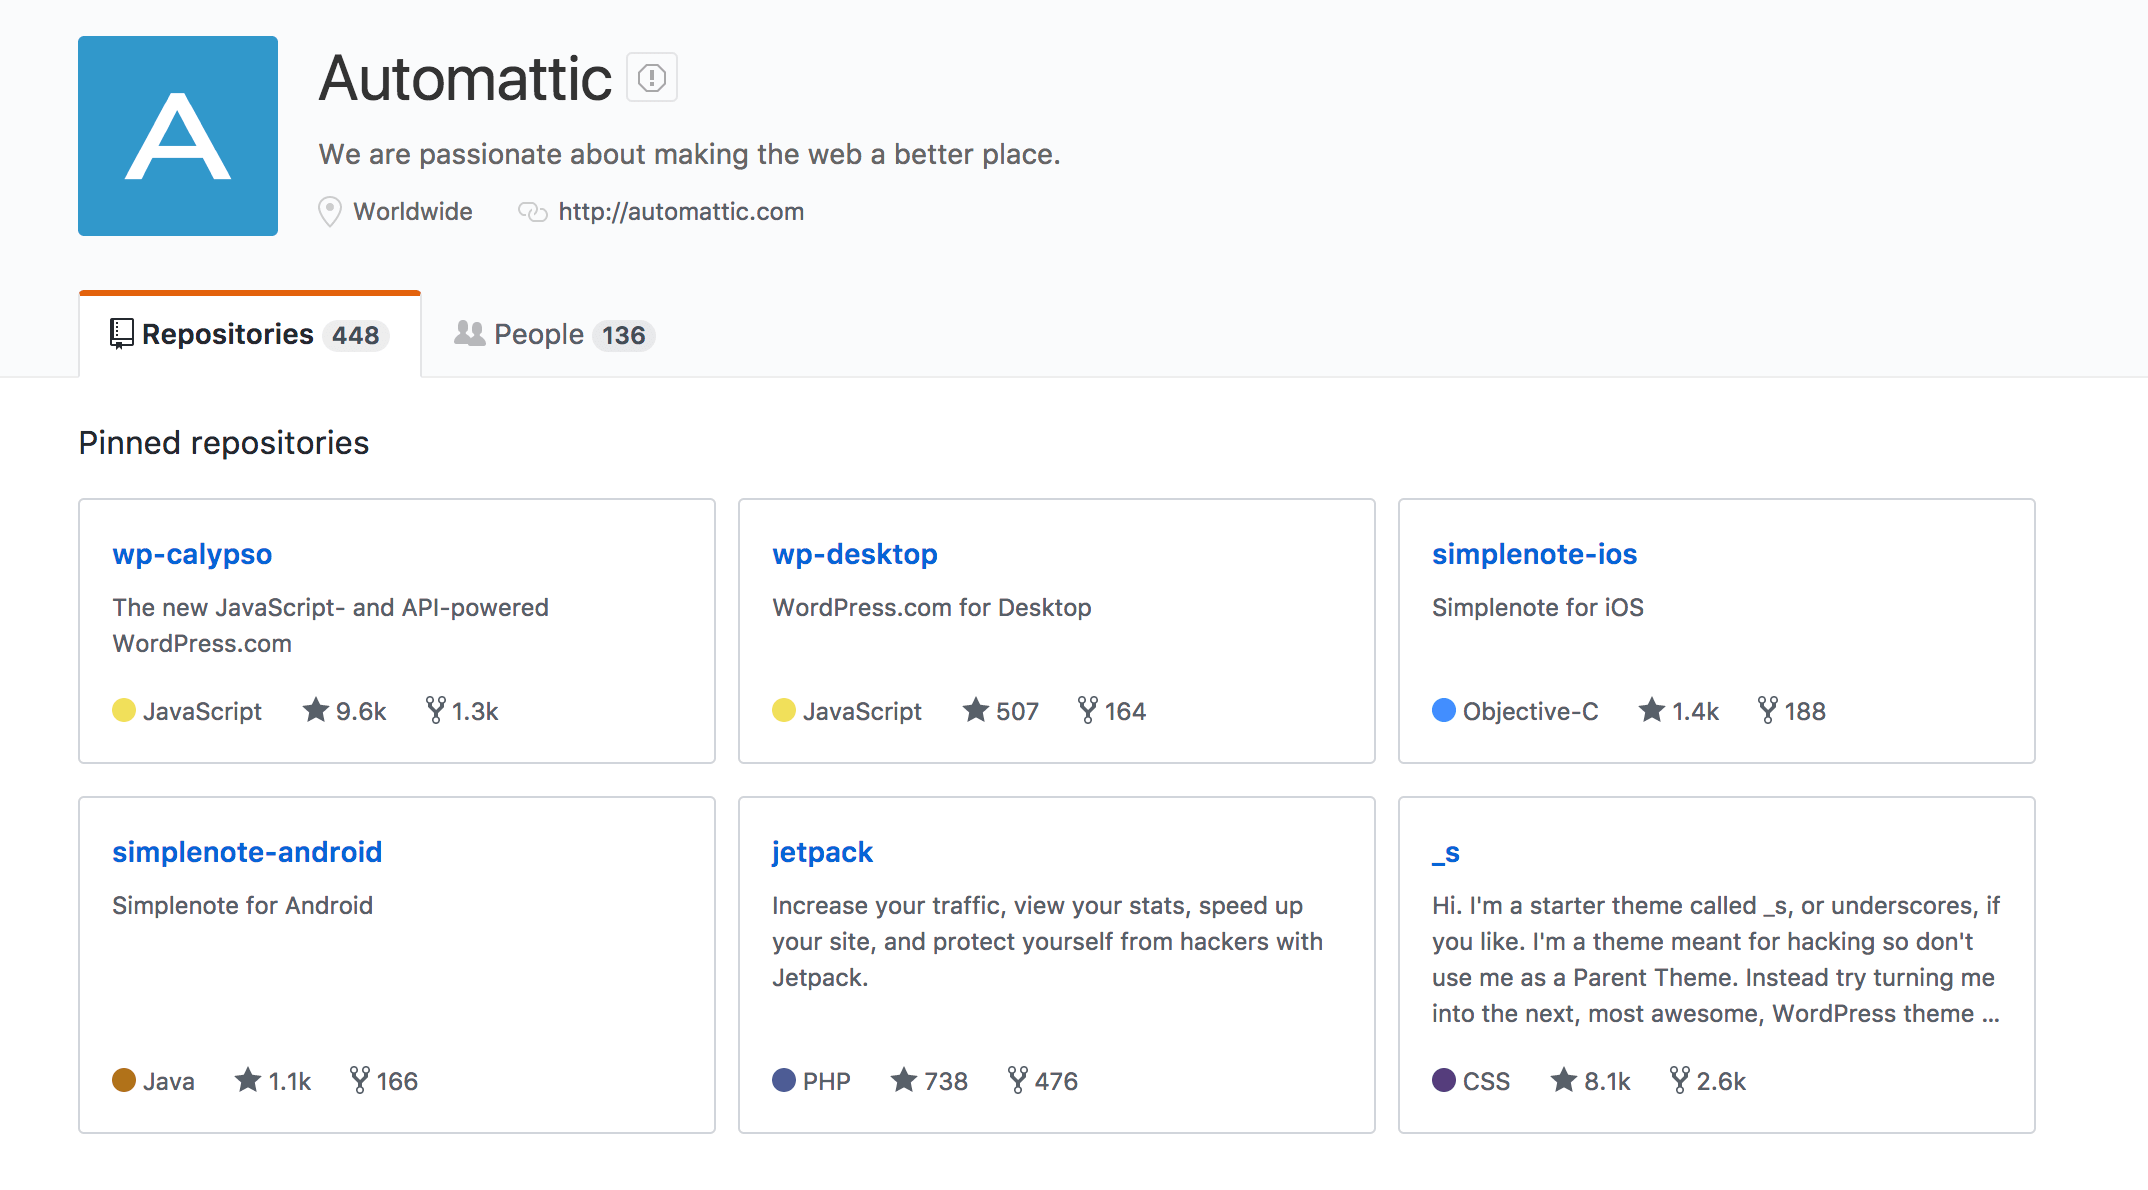Open the http://automattic.com link

coord(681,211)
